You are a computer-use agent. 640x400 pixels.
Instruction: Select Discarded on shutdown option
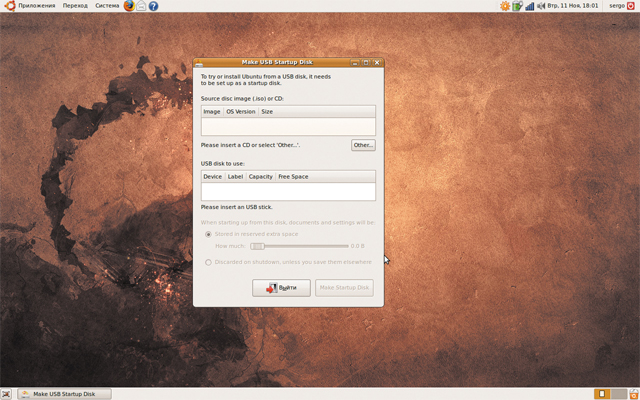pyautogui.click(x=208, y=262)
